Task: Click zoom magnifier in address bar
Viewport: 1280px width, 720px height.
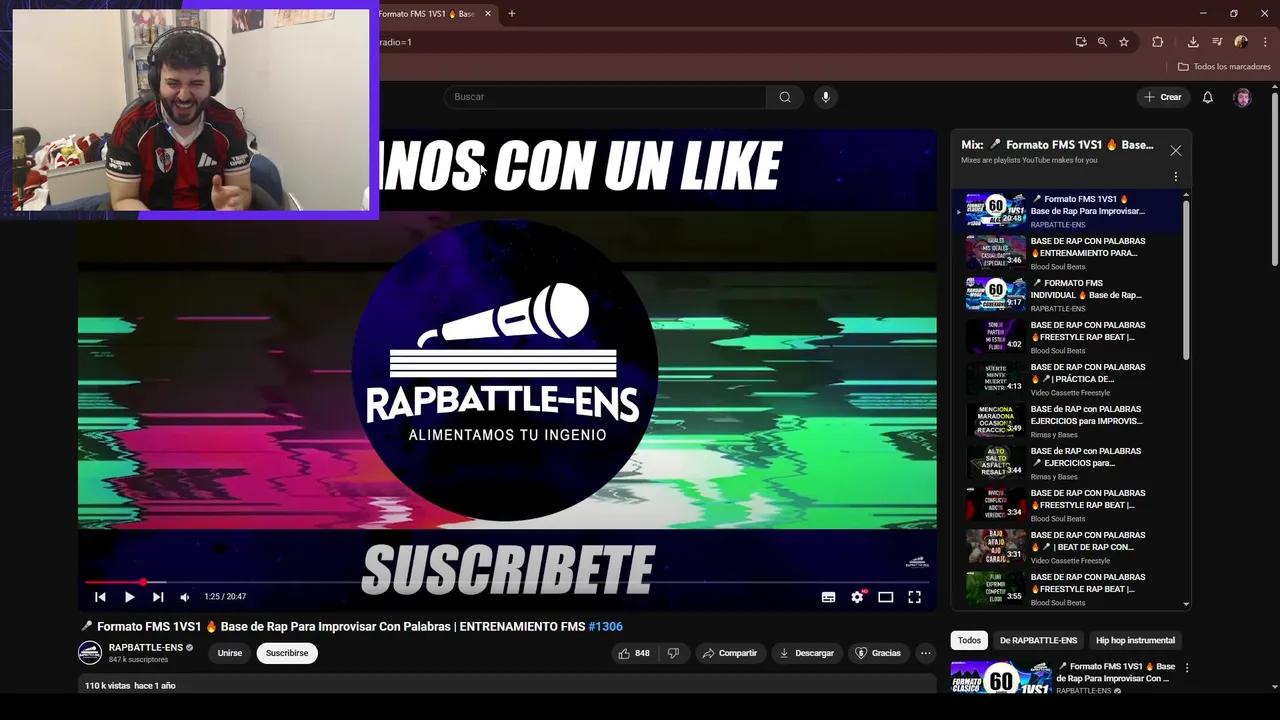Action: [x=1102, y=42]
